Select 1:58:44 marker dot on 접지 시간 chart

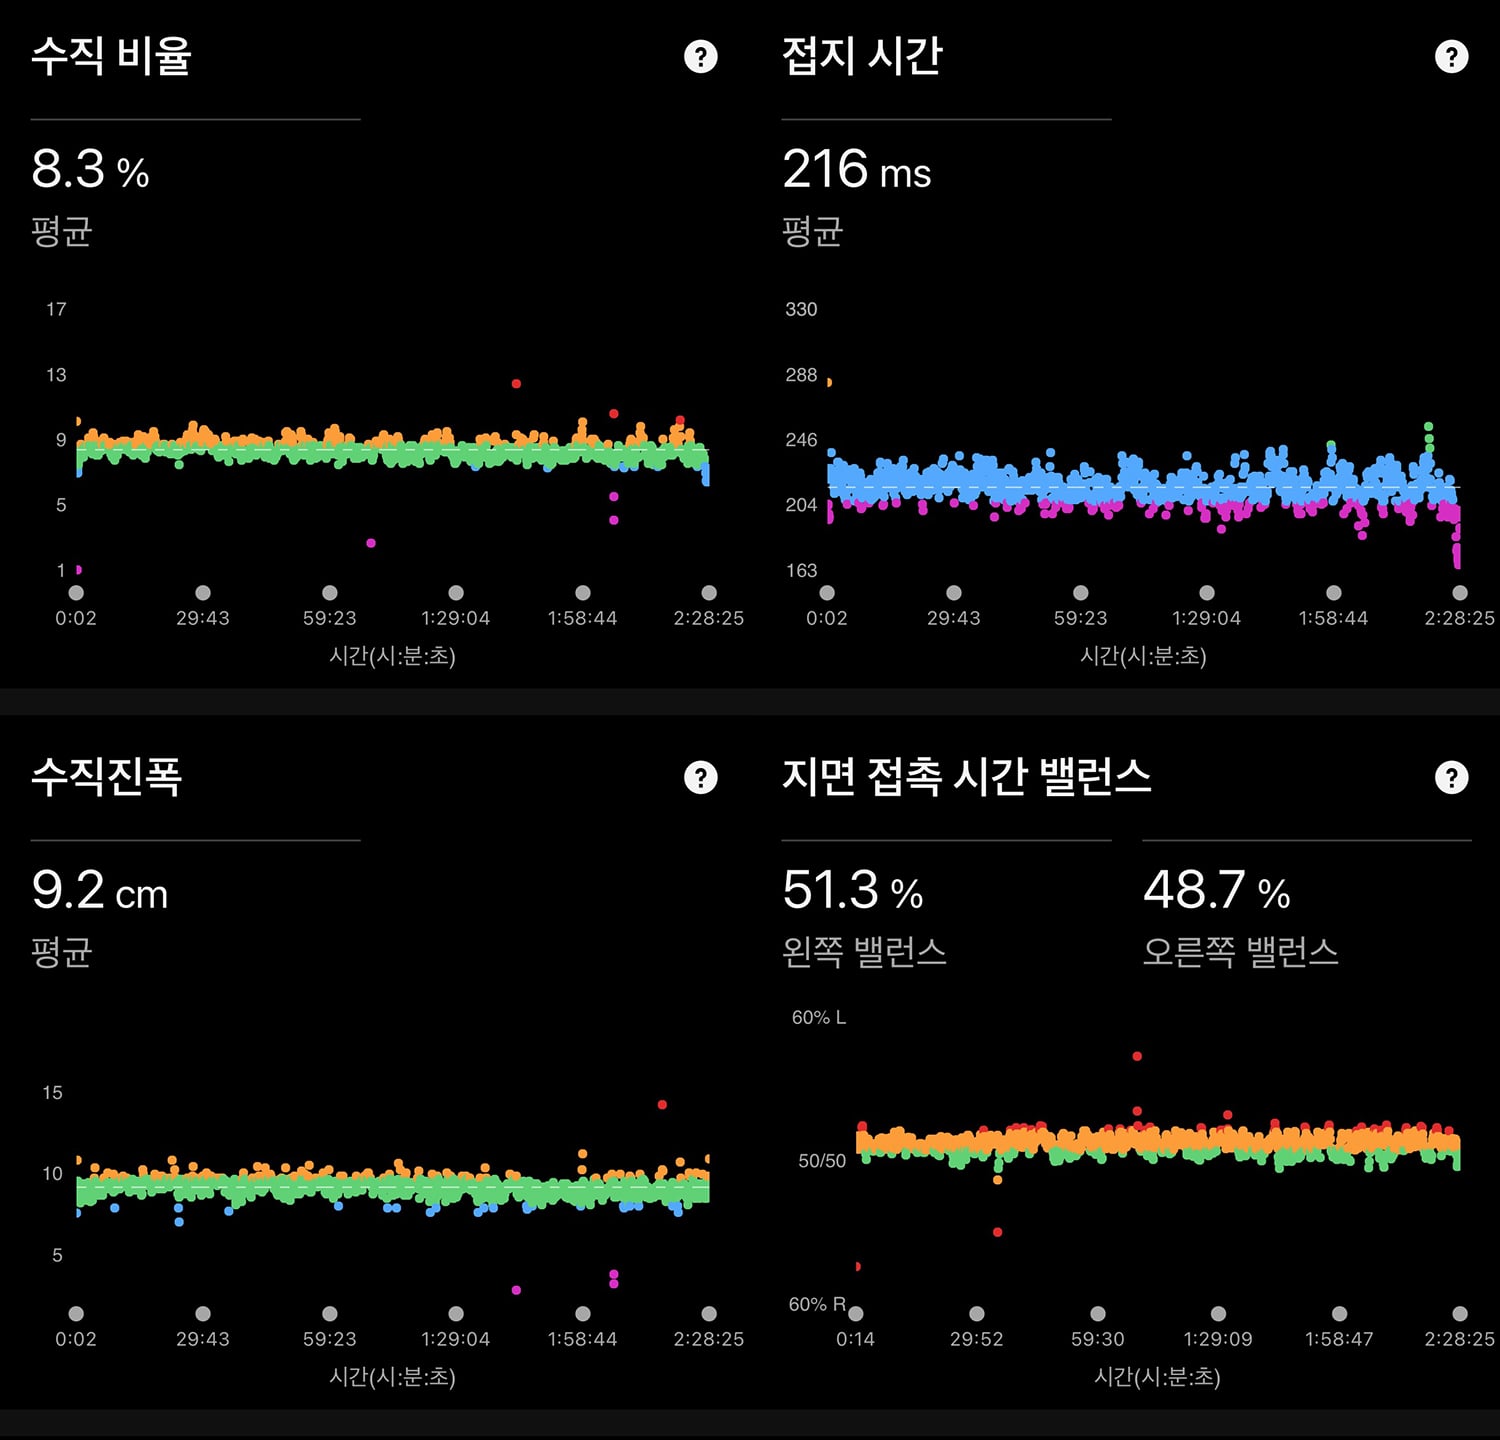(x=1334, y=593)
